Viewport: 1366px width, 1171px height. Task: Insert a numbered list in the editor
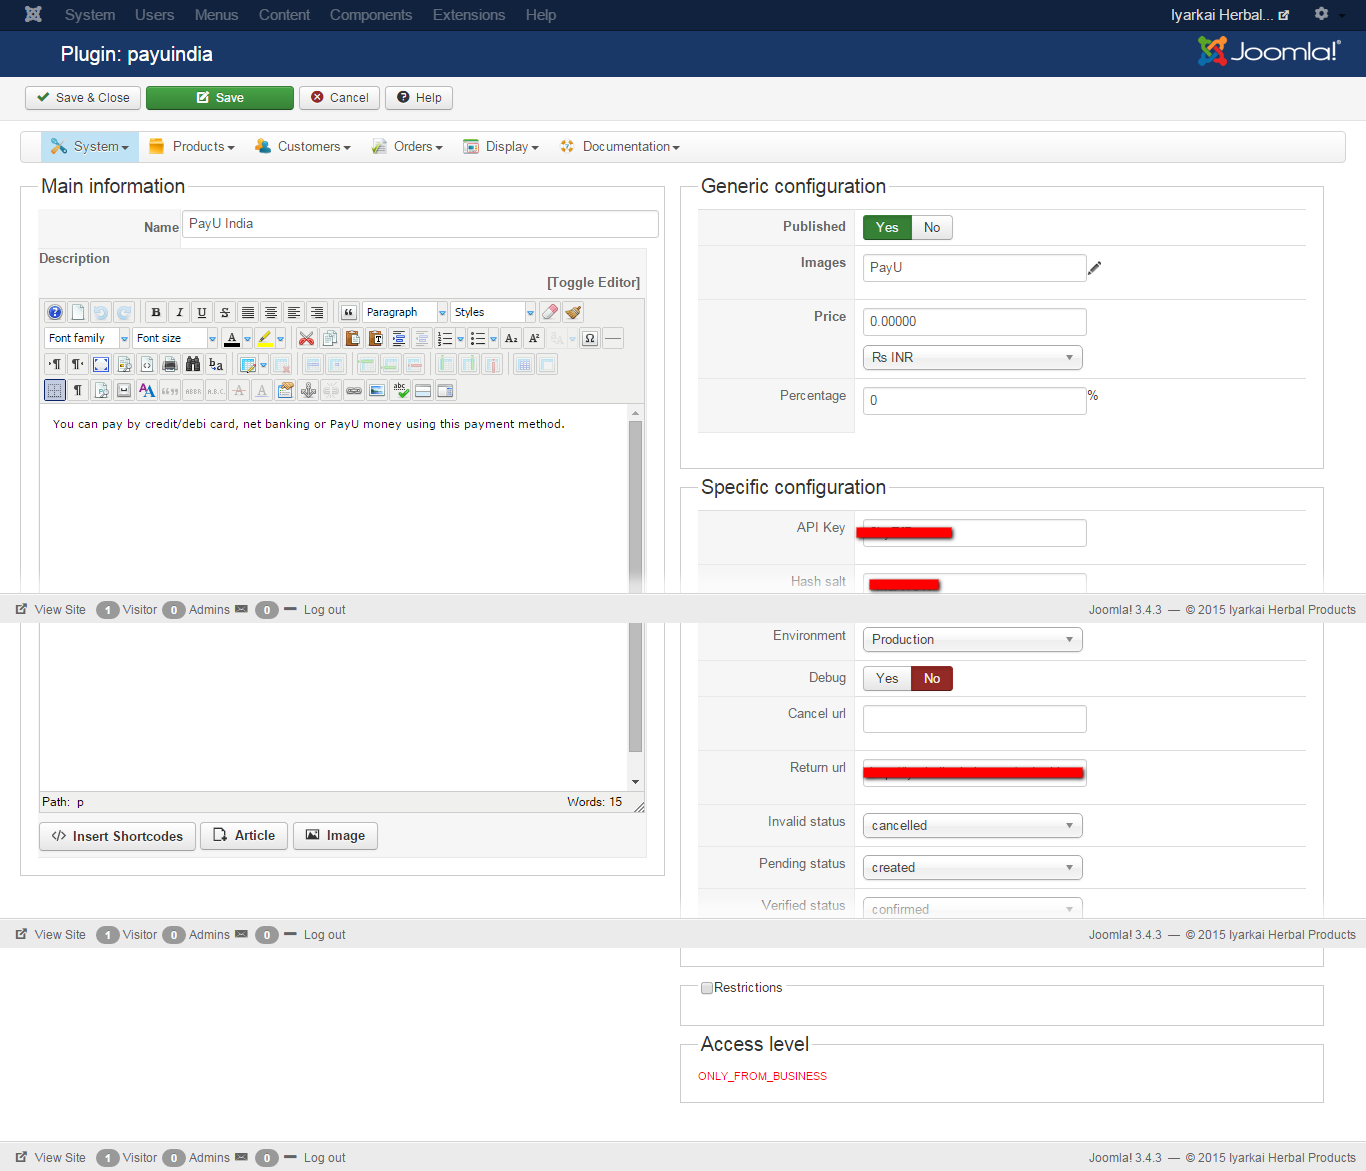[446, 338]
